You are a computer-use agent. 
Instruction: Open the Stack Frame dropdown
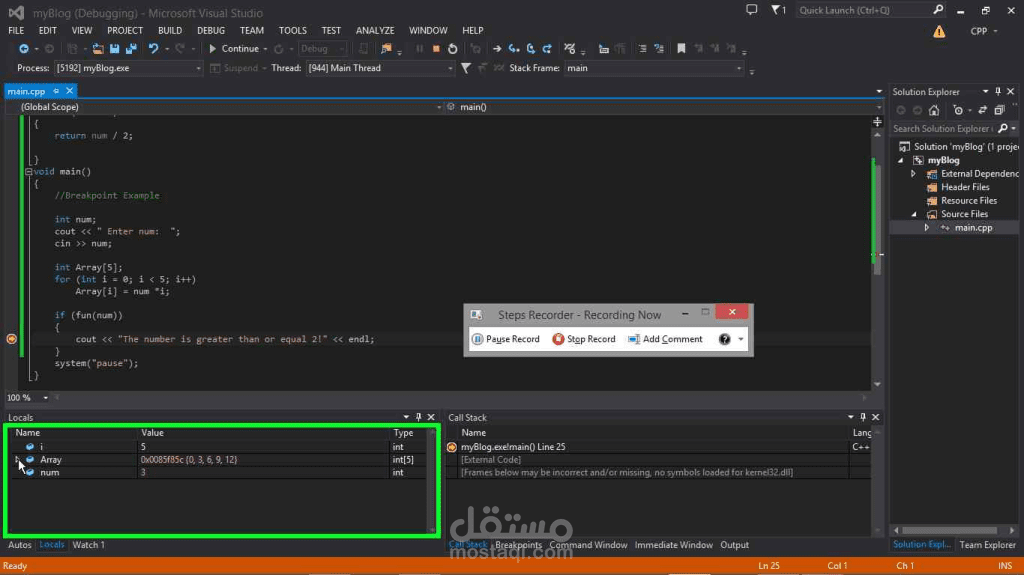click(x=739, y=68)
